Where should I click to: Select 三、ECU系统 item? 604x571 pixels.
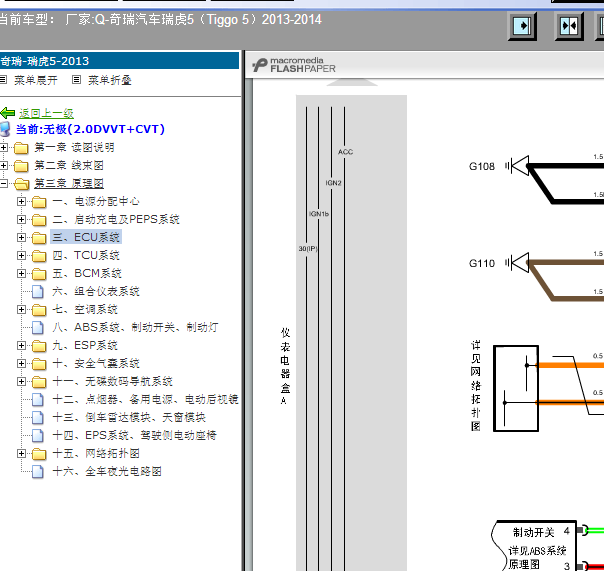point(86,237)
